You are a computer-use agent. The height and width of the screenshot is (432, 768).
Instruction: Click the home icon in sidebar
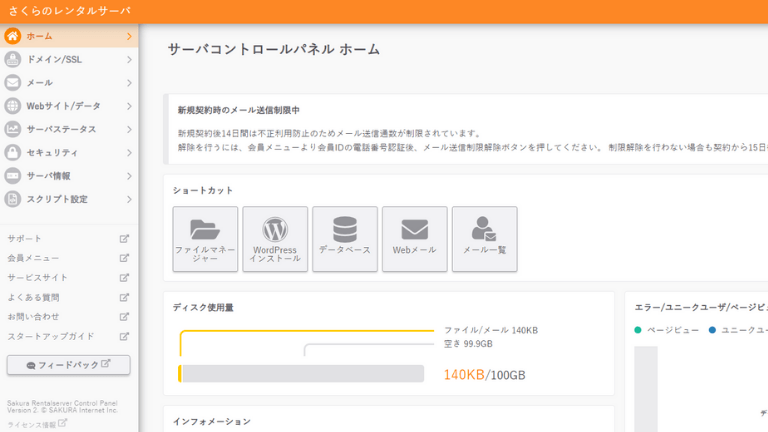[13, 36]
